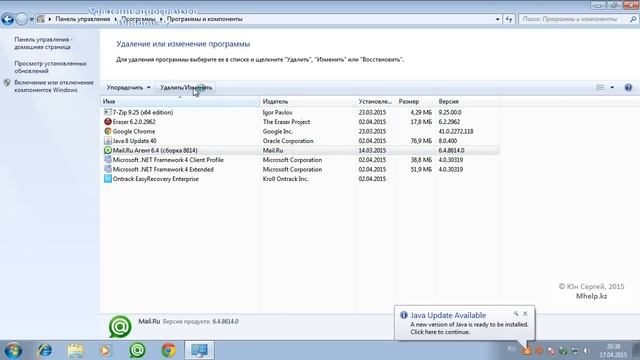The height and width of the screenshot is (360, 640).
Task: Open Google Chrome from taskbar
Action: point(168,350)
